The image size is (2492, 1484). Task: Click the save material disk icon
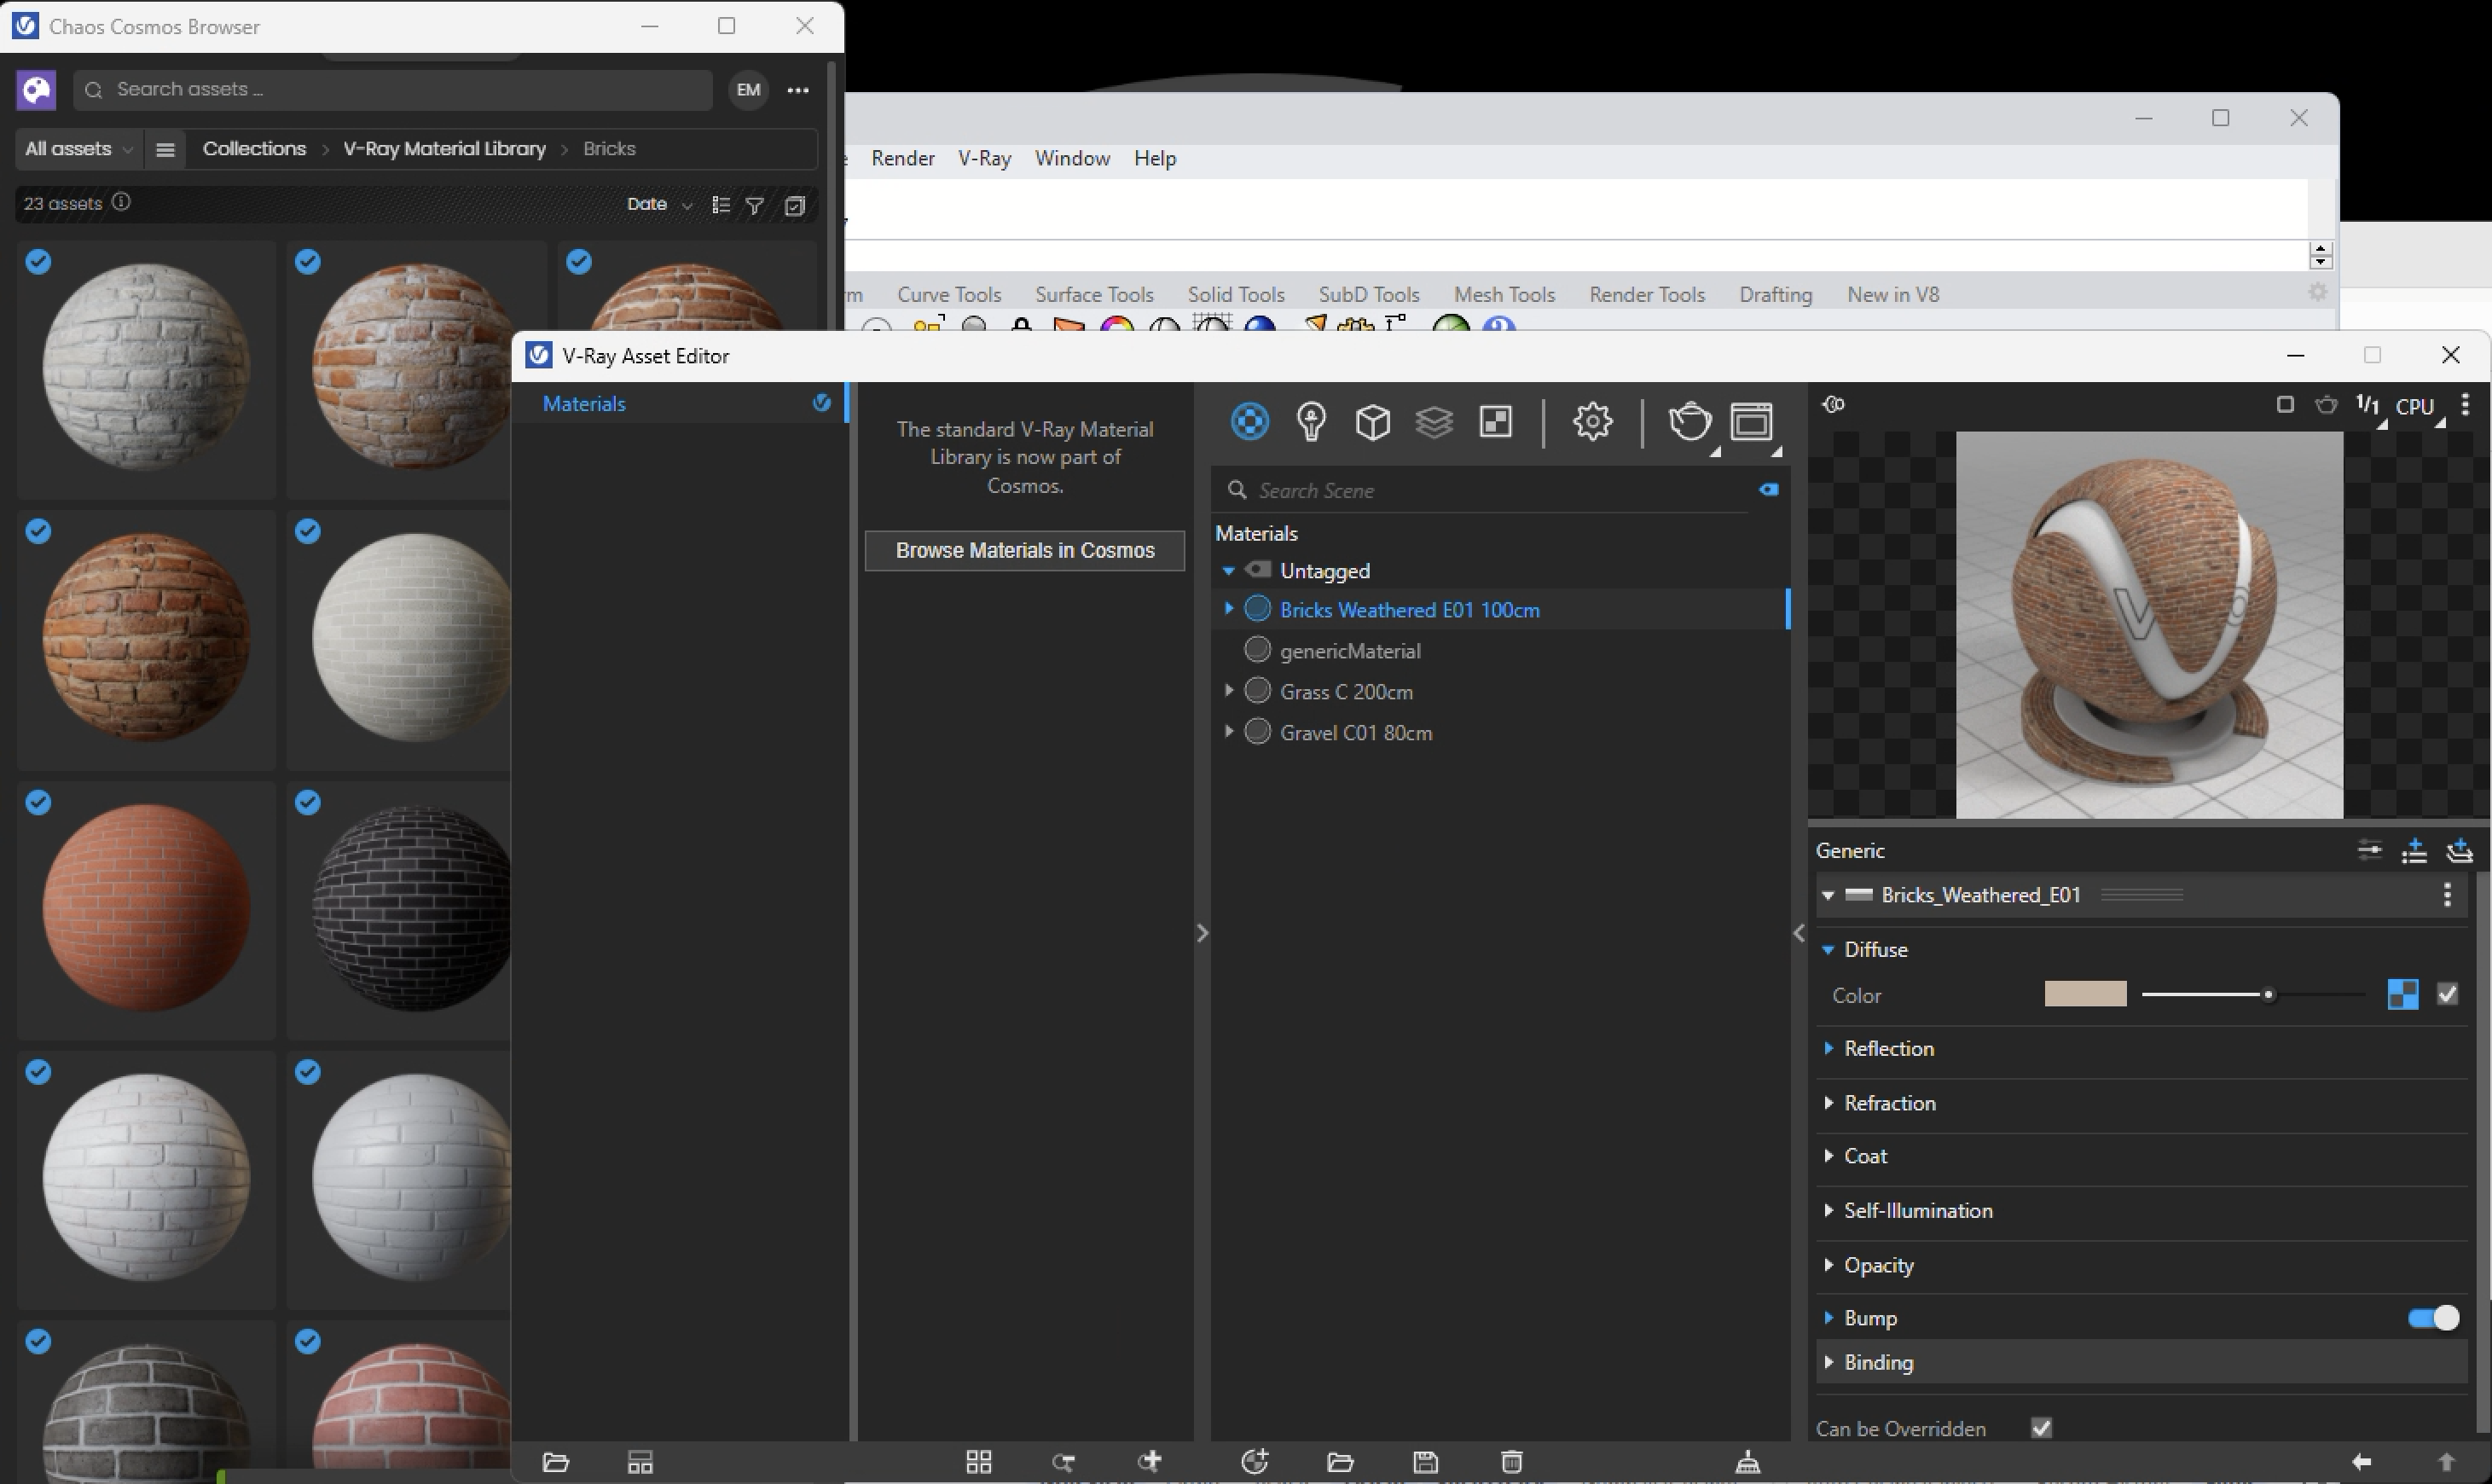tap(1425, 1461)
